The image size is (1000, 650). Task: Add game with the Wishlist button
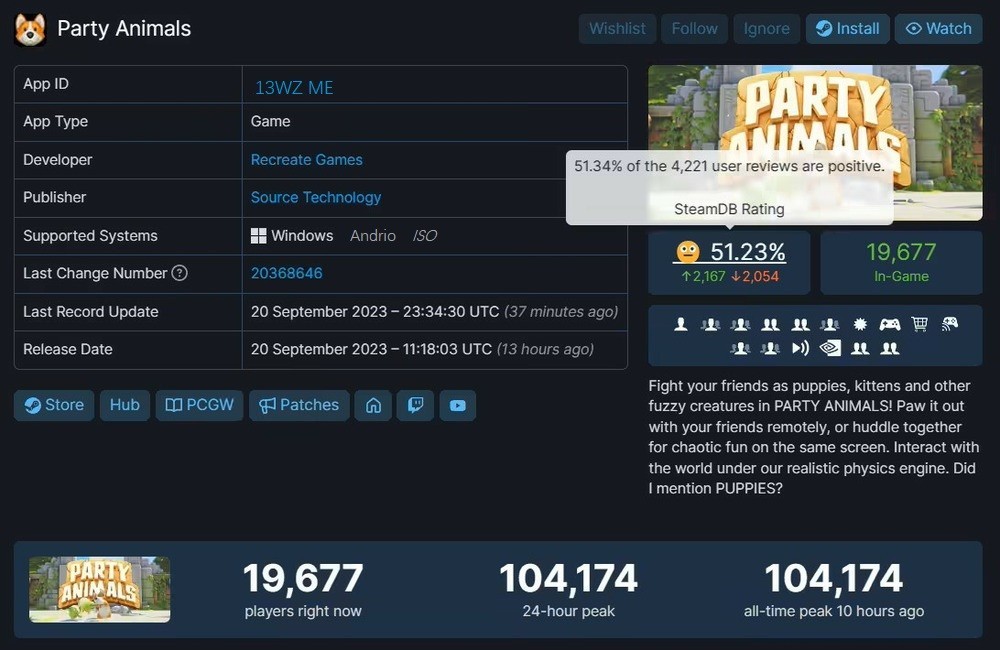pos(617,29)
